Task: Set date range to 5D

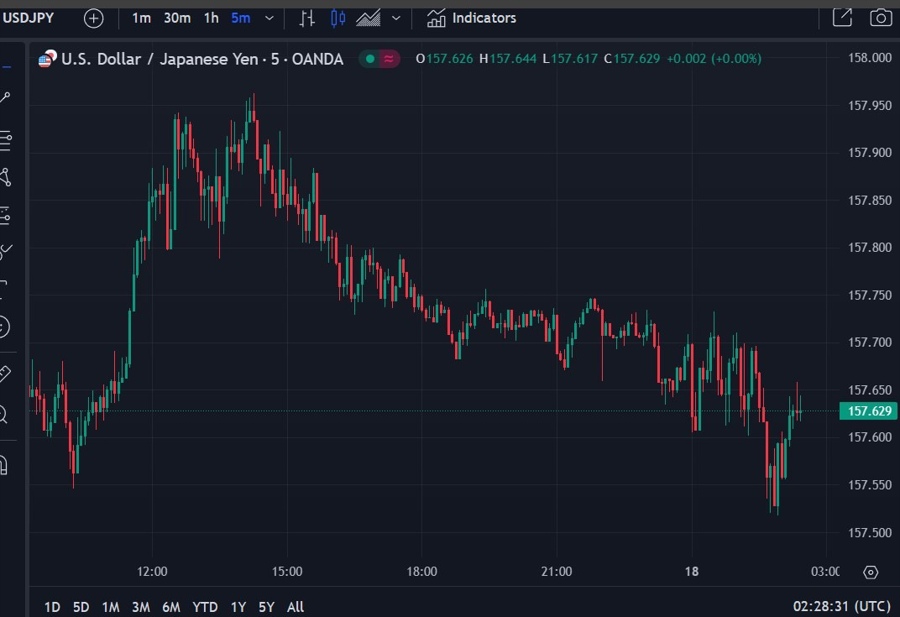Action: point(81,607)
